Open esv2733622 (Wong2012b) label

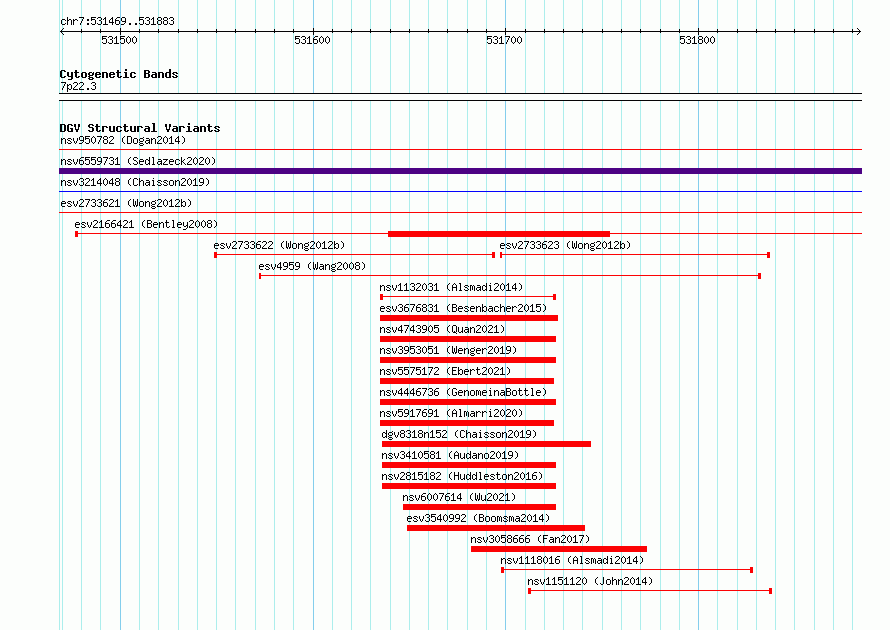(x=279, y=245)
